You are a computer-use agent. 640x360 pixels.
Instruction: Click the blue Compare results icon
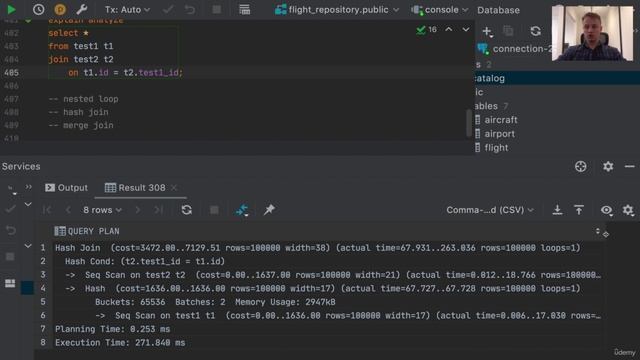point(242,210)
